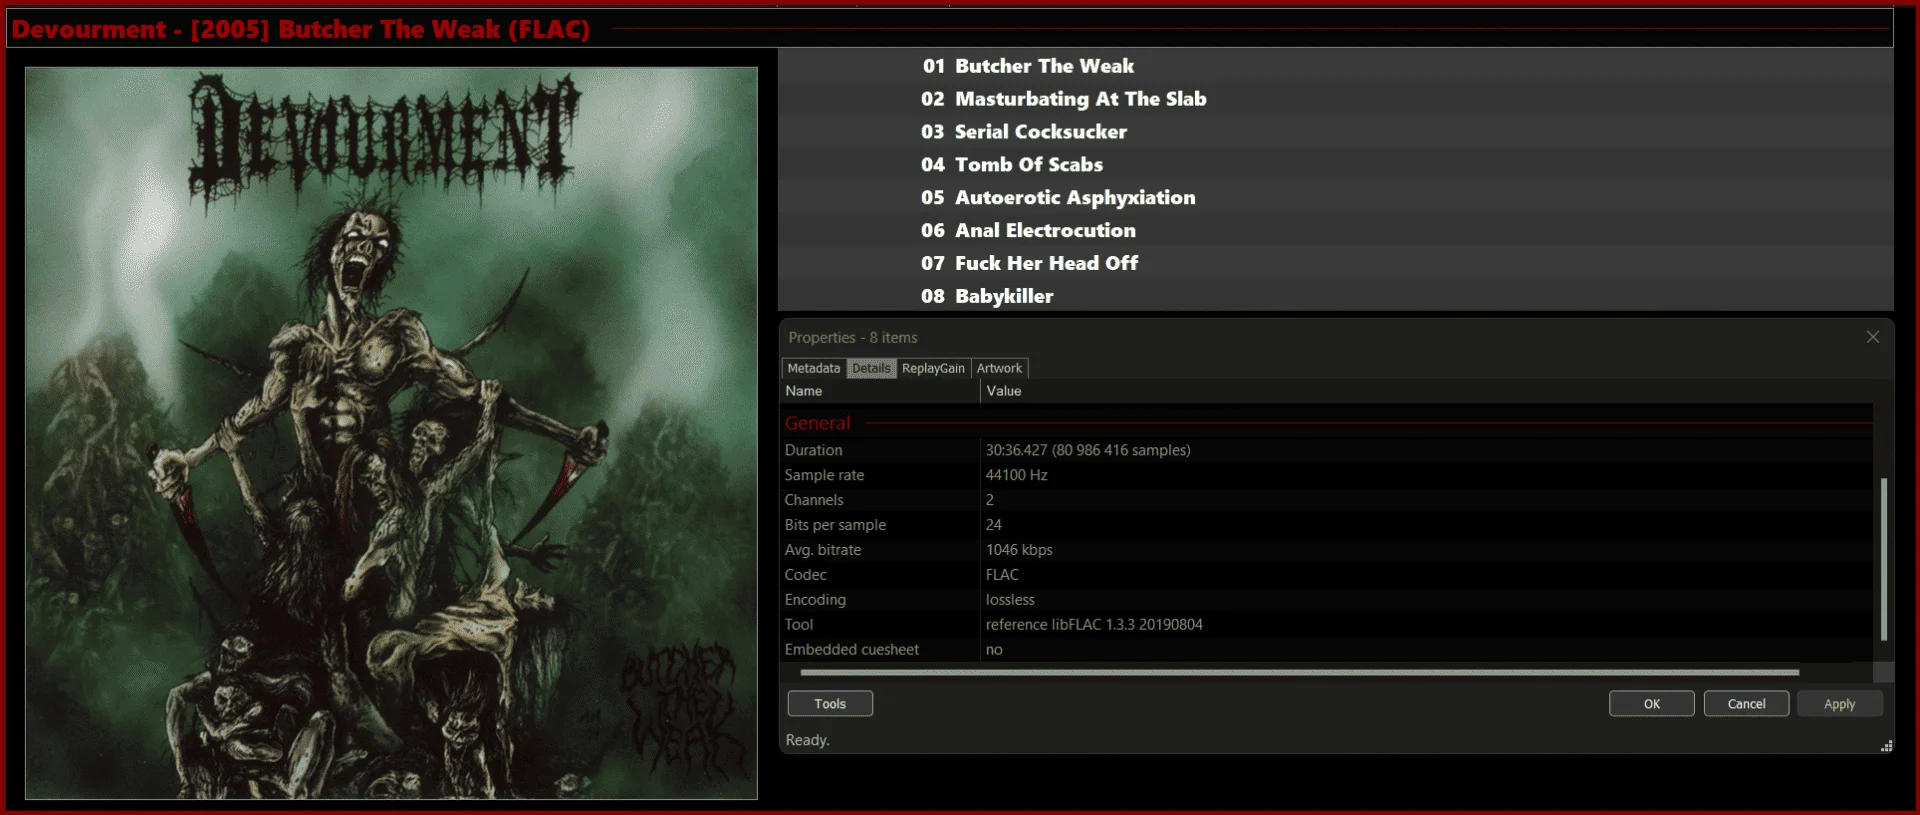Click the vertical scrollbar in Properties

[x=1884, y=558]
